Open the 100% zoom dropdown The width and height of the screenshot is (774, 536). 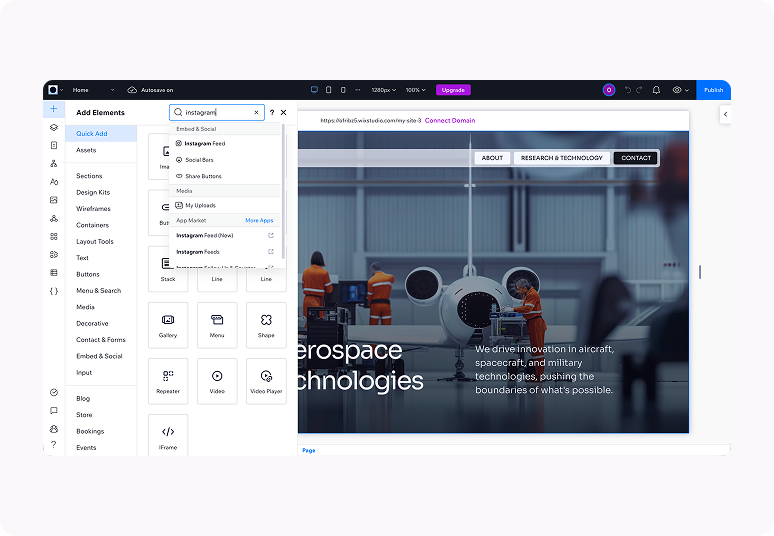[x=415, y=90]
